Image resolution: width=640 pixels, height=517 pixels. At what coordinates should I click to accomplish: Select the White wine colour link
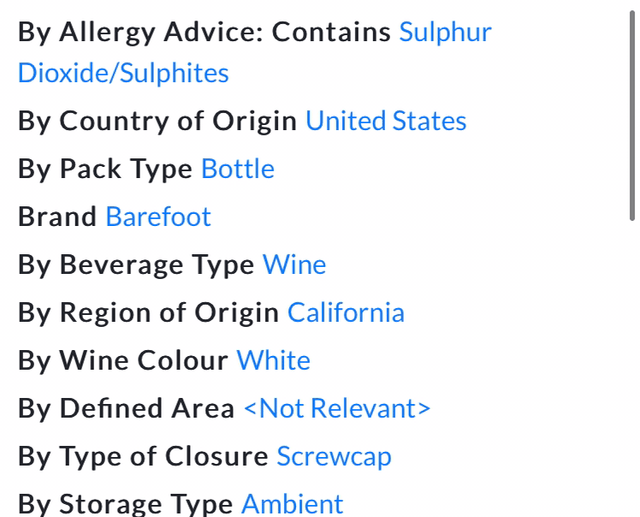pyautogui.click(x=273, y=361)
